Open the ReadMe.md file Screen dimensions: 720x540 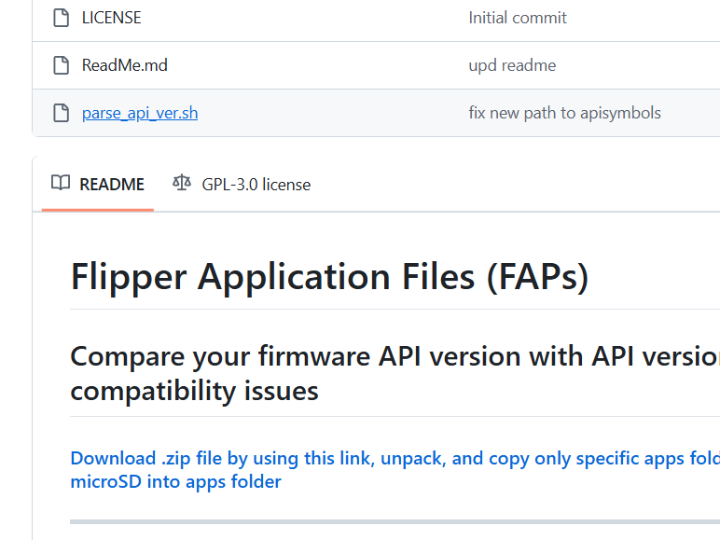124,65
